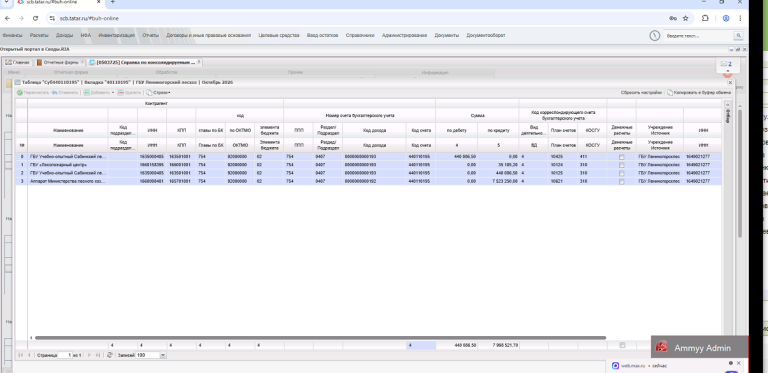Go to the previous page of records
Screen dimensions: 768x373
[29, 355]
